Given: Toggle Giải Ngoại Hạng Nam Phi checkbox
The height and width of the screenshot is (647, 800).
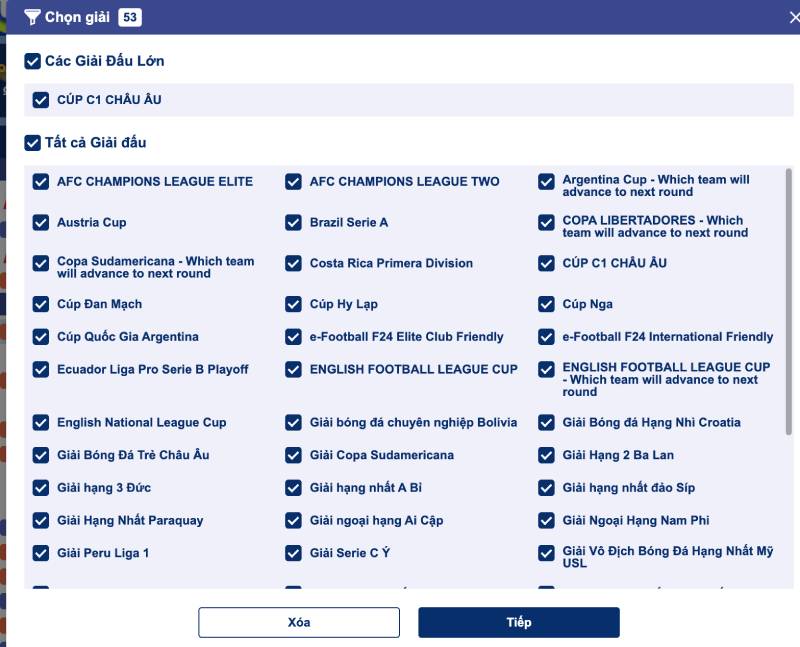Looking at the screenshot, I should tap(546, 521).
